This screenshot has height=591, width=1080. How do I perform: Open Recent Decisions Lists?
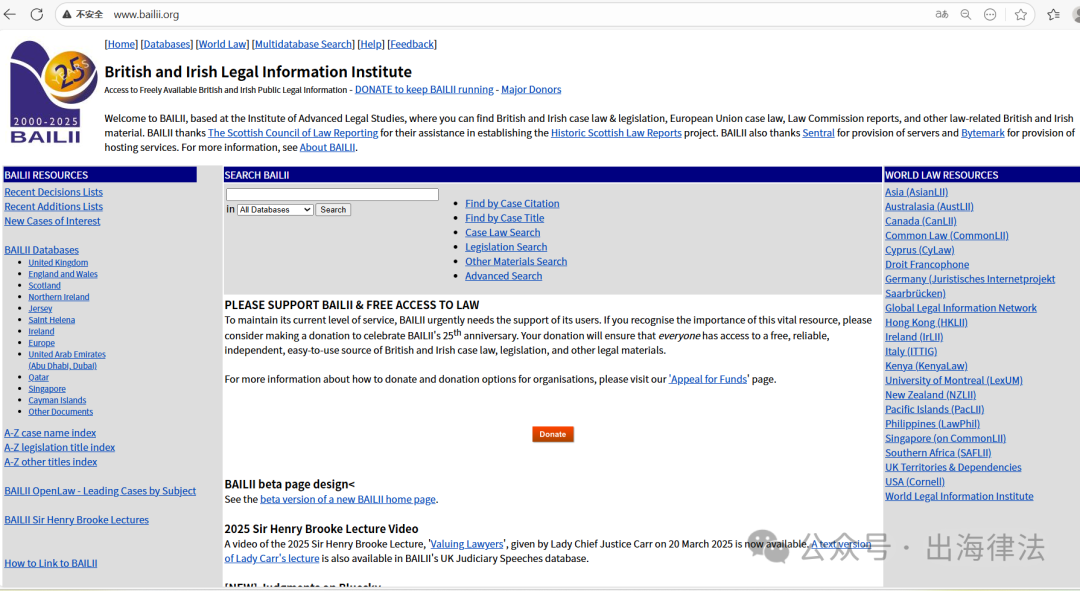(54, 192)
